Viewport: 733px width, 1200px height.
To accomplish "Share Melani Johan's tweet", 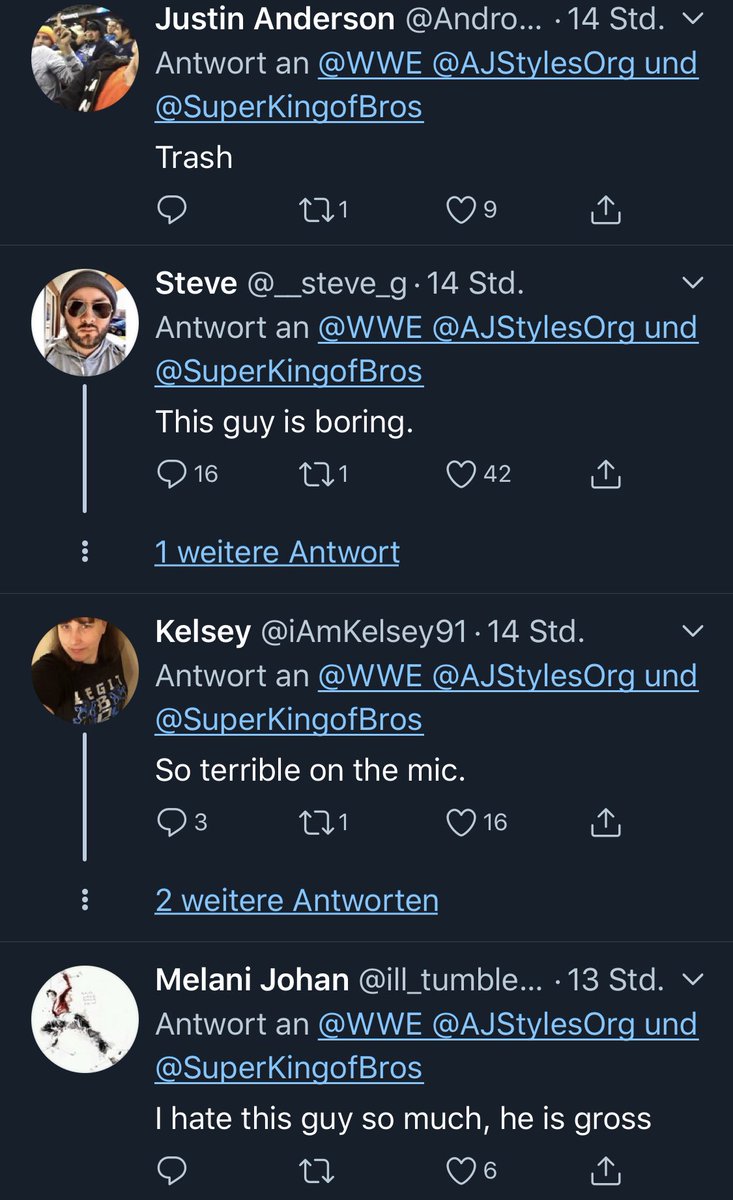I will (x=606, y=1169).
